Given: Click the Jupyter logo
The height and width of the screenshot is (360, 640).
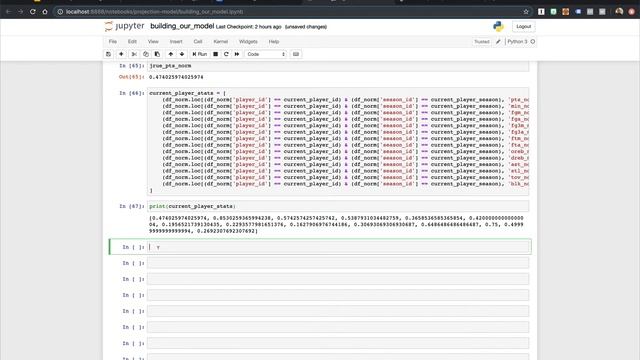Looking at the screenshot, I should [124, 26].
